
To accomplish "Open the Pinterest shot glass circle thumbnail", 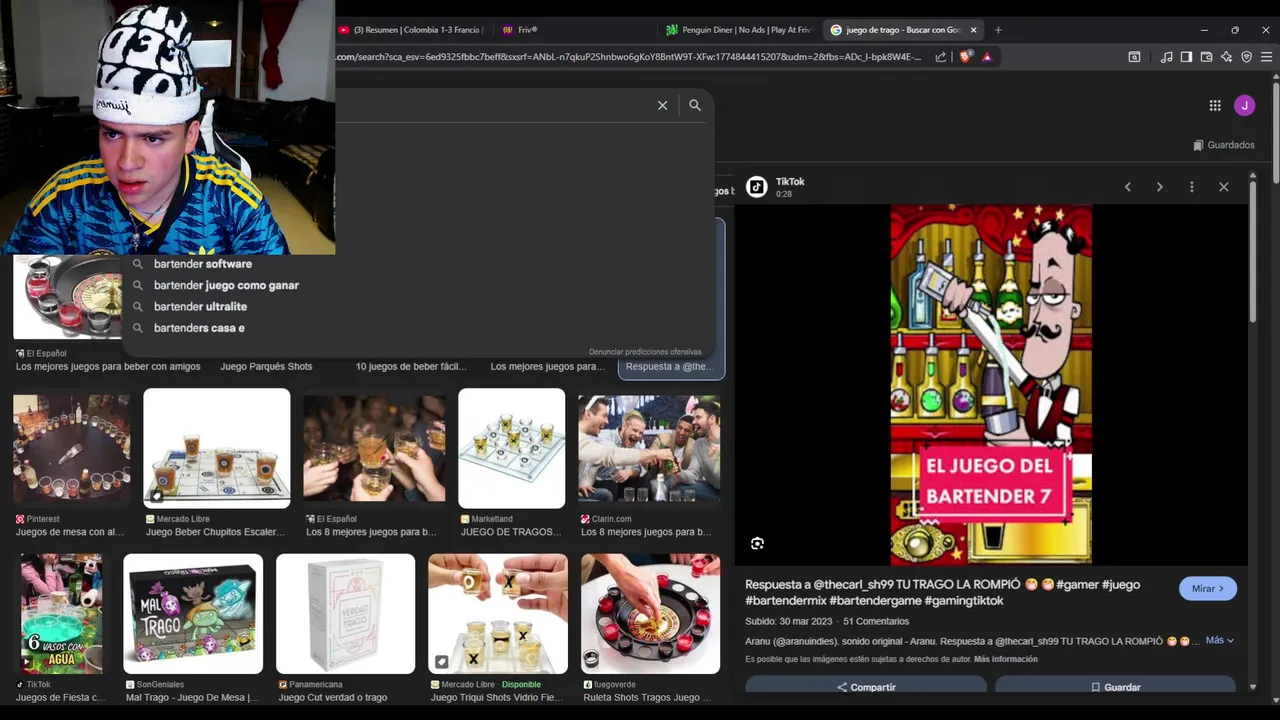I will pos(71,448).
